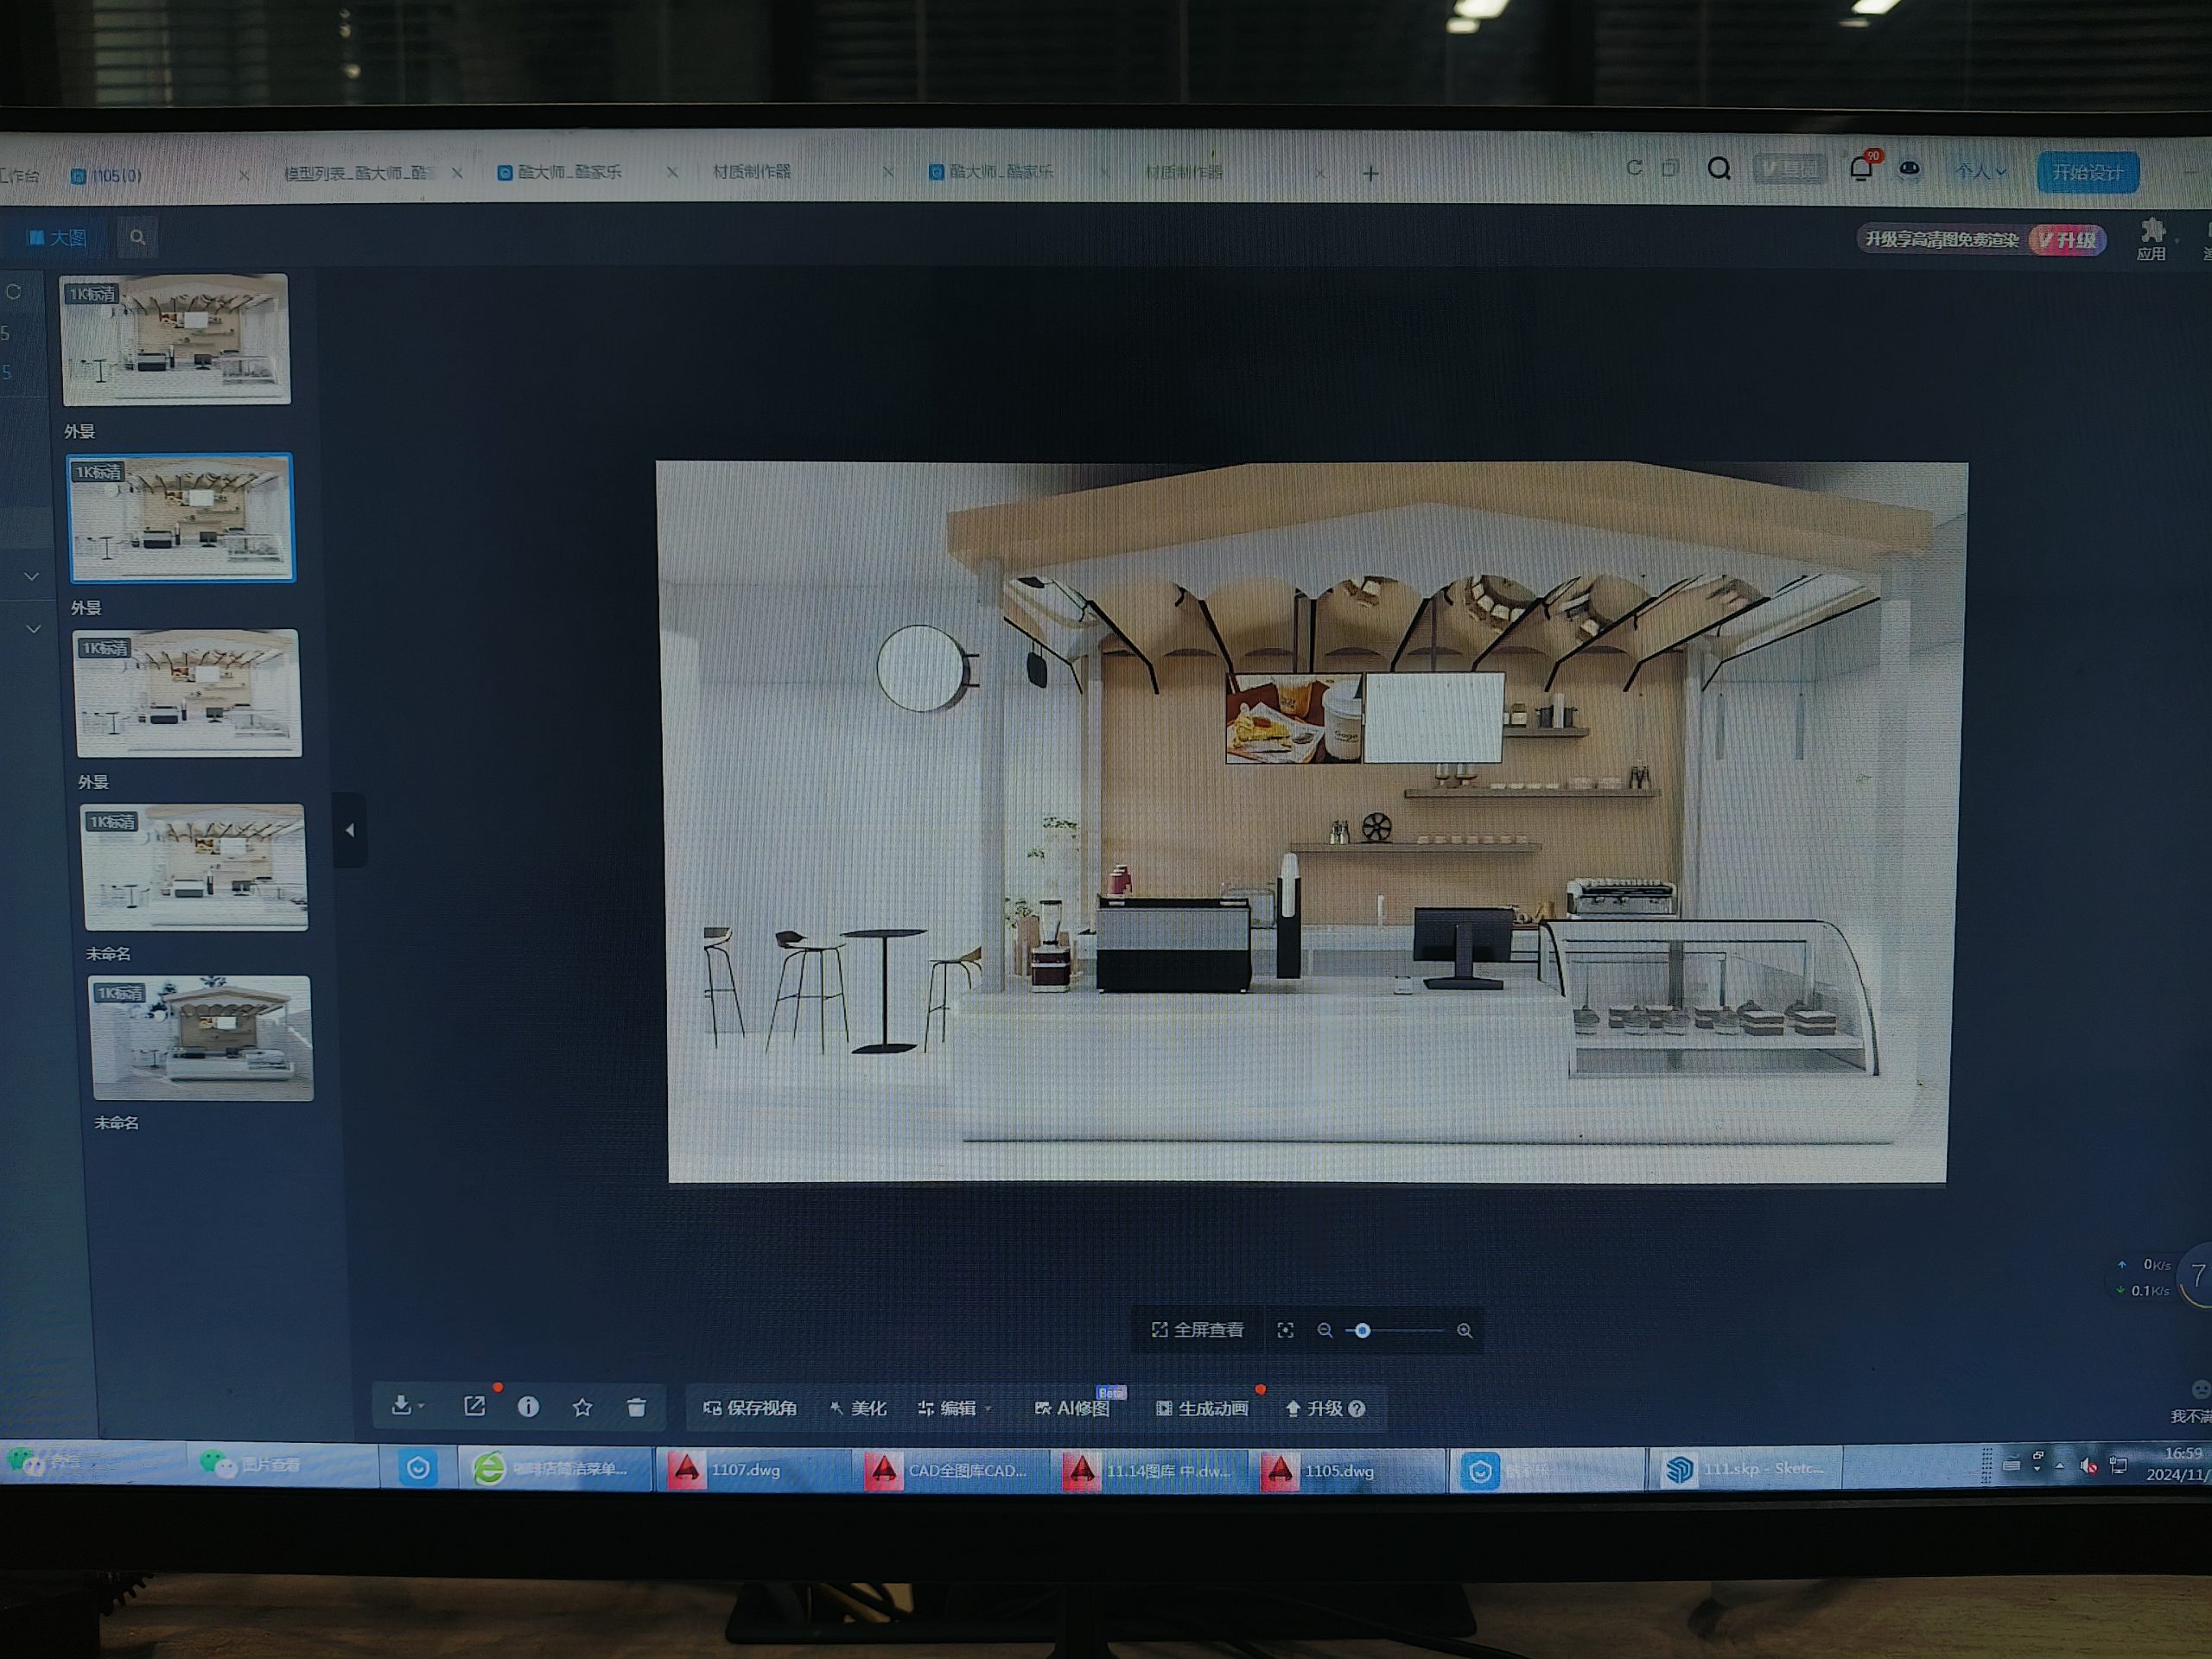Open image info via the i icon

coord(529,1407)
